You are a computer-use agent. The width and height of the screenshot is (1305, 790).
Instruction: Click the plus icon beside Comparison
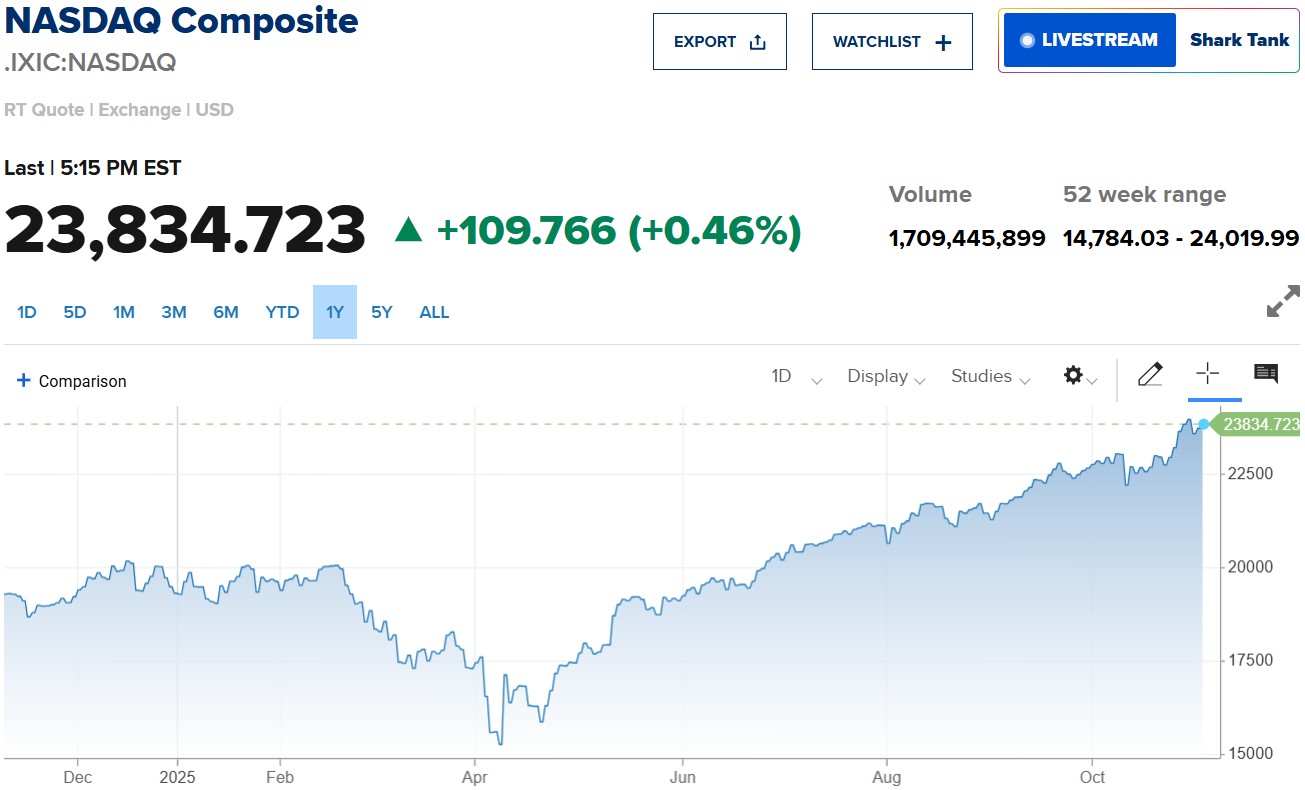click(24, 381)
